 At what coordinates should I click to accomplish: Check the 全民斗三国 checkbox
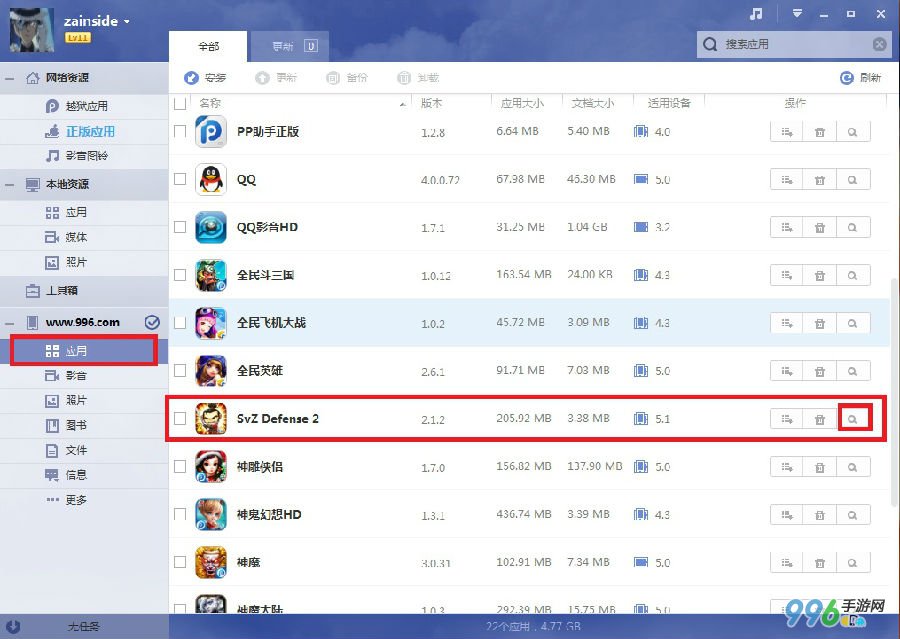180,275
